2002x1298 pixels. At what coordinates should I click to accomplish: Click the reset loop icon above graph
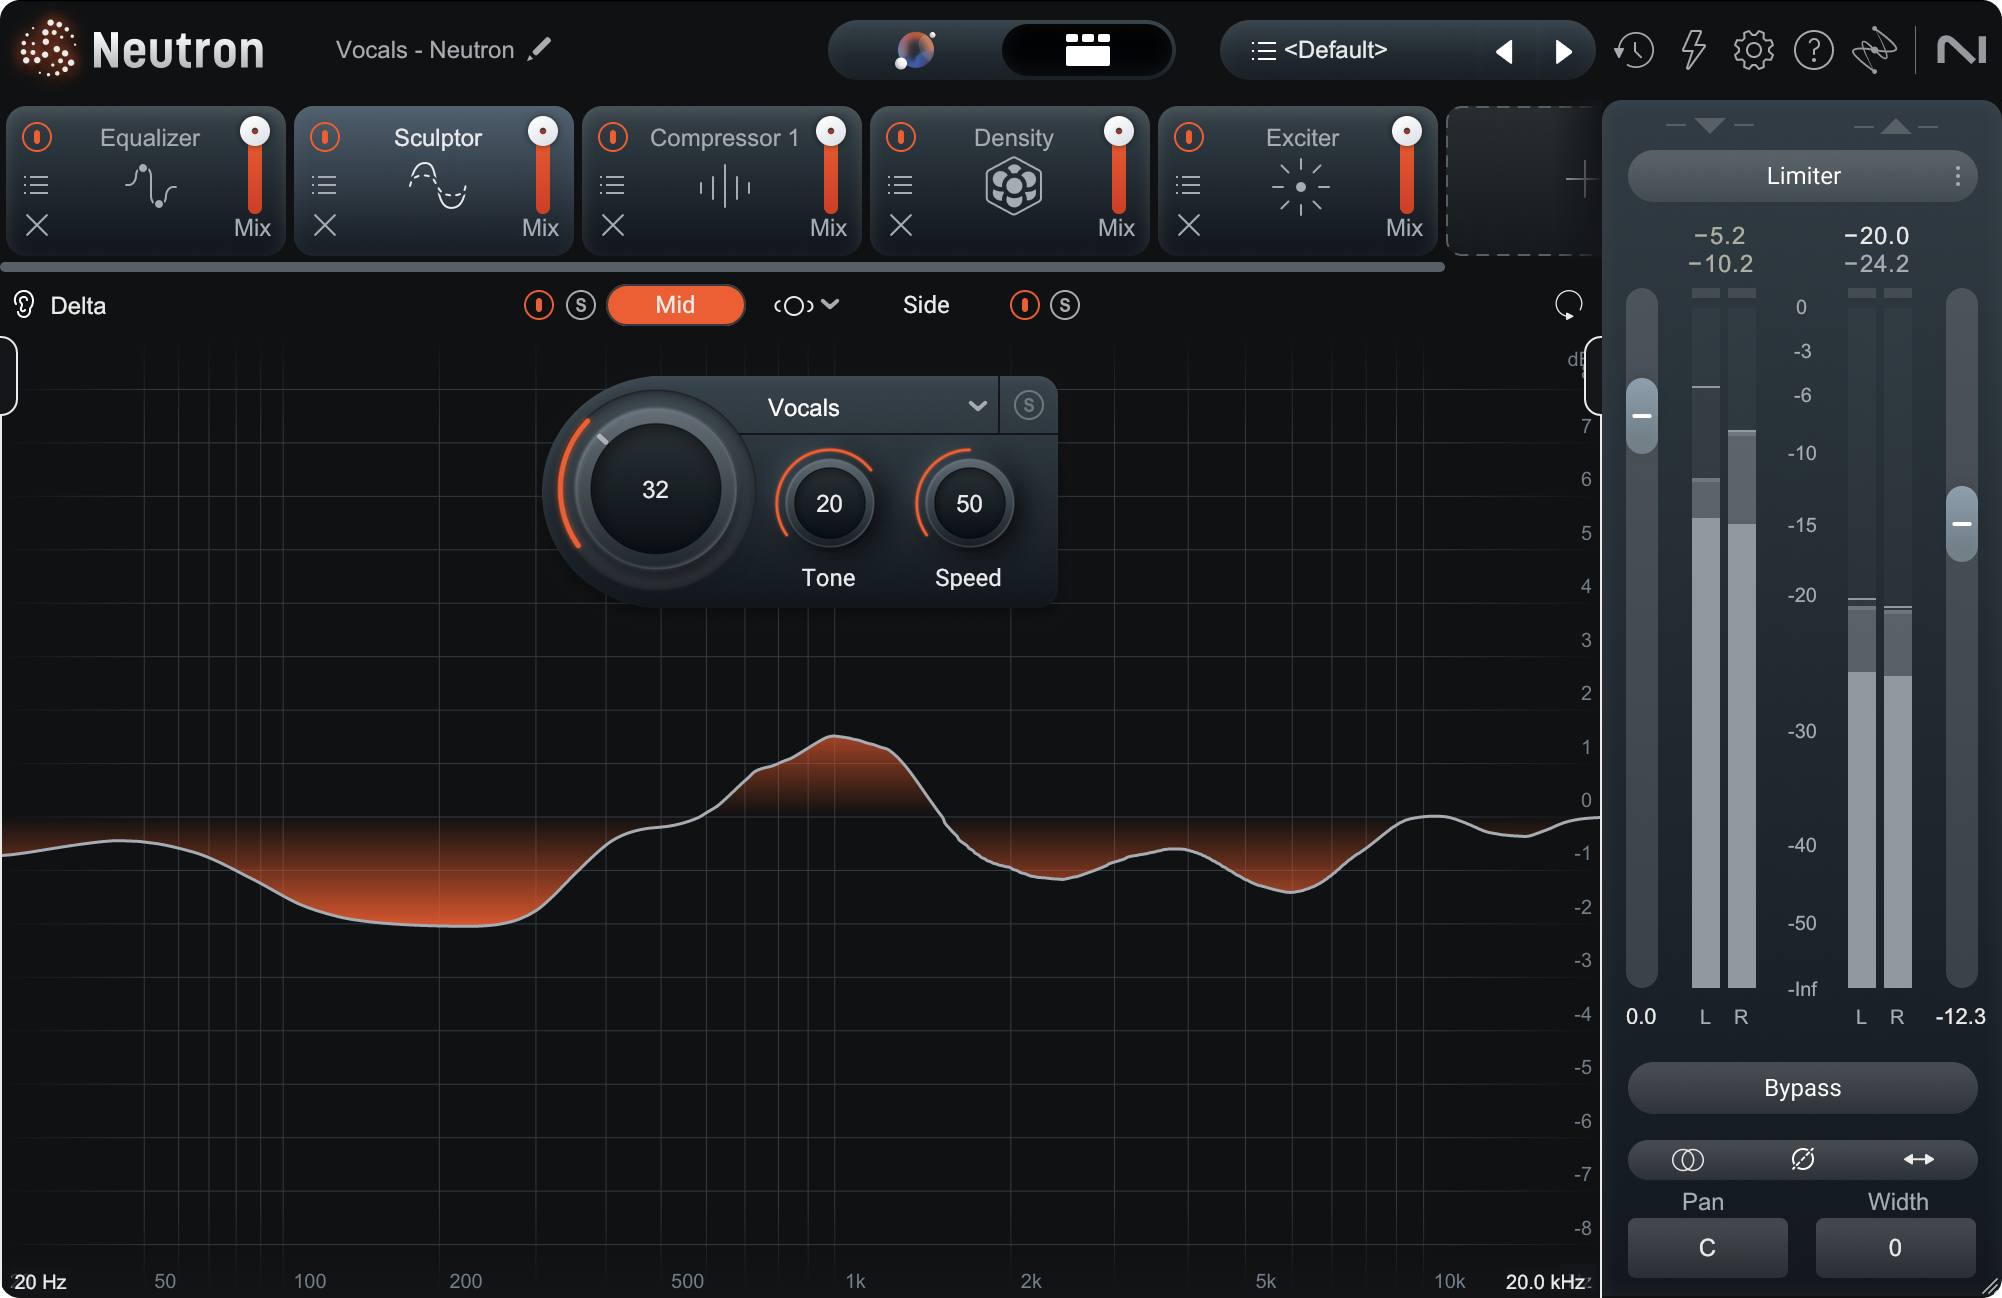pos(1568,305)
